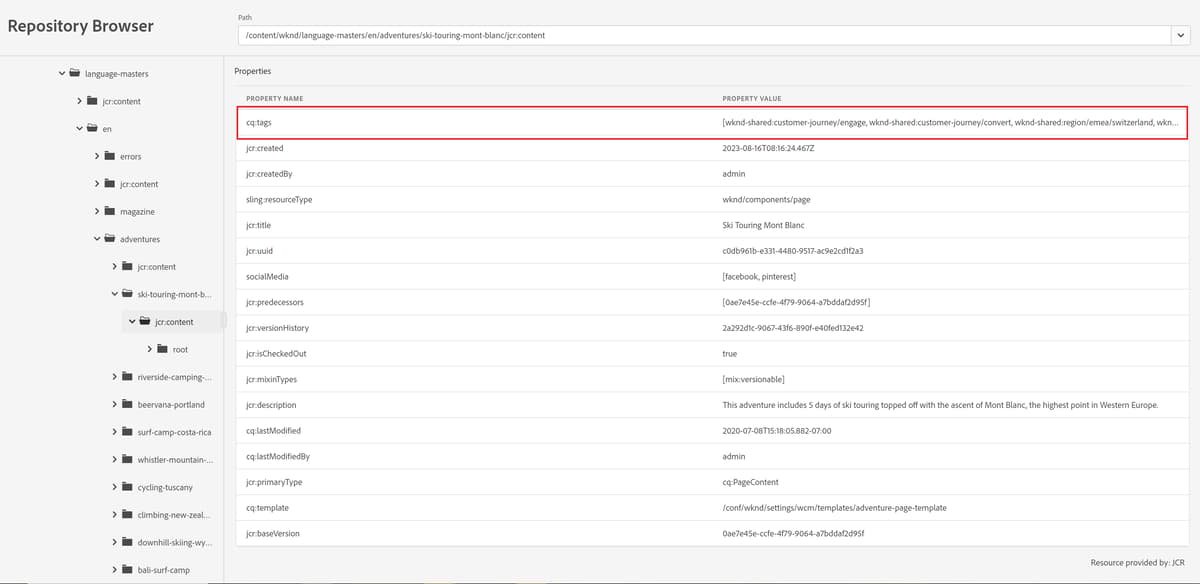The image size is (1200, 584).
Task: Select jcr:content under ski-touring-mont-blanc
Action: pyautogui.click(x=175, y=321)
